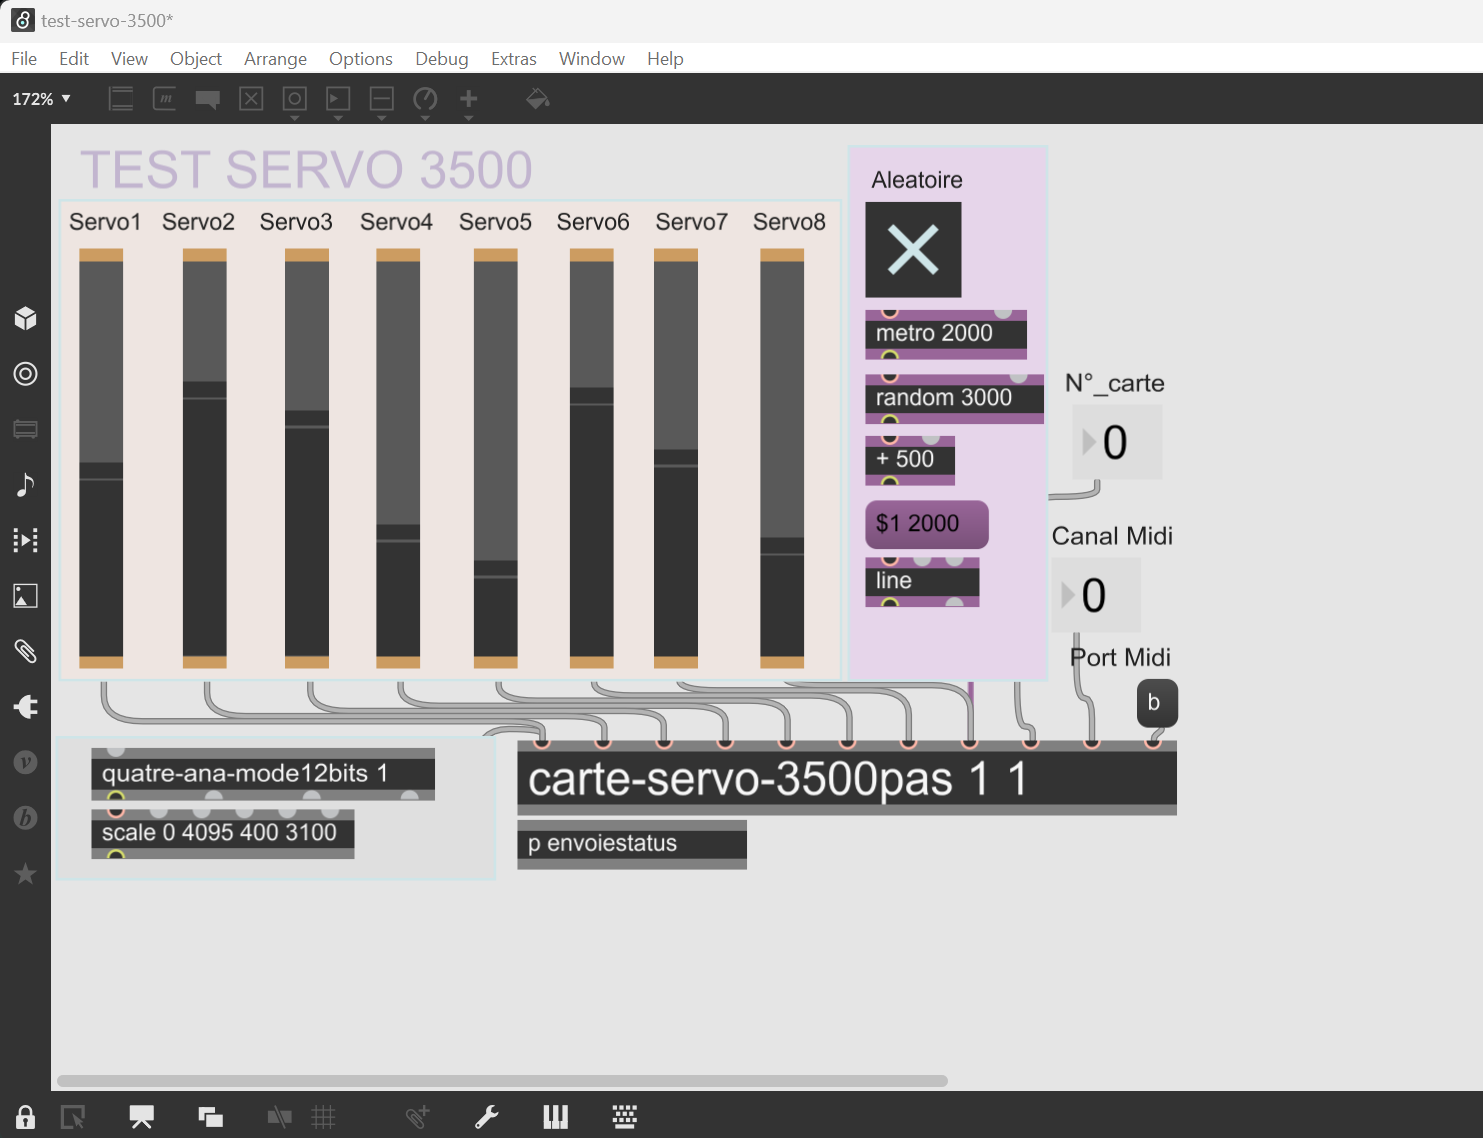Open the keyboard grid icon in bottom toolbar

click(x=625, y=1117)
